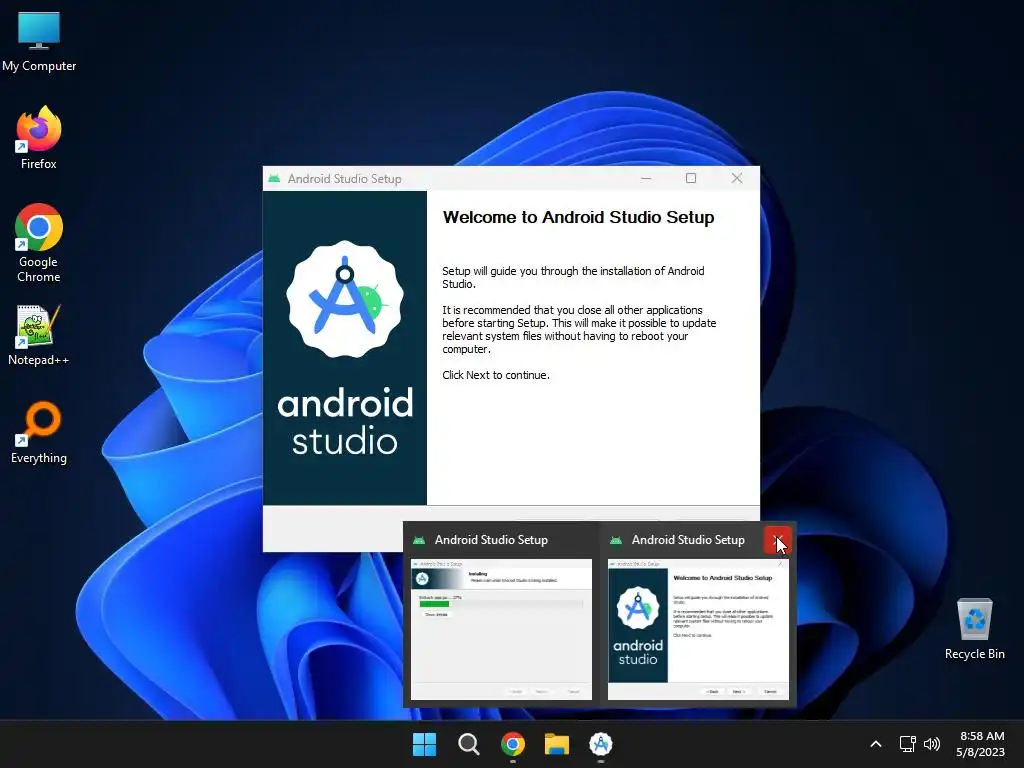Image resolution: width=1024 pixels, height=768 pixels.
Task: Click the 'Welcome to Android Studio Setup' heading
Action: pos(579,217)
